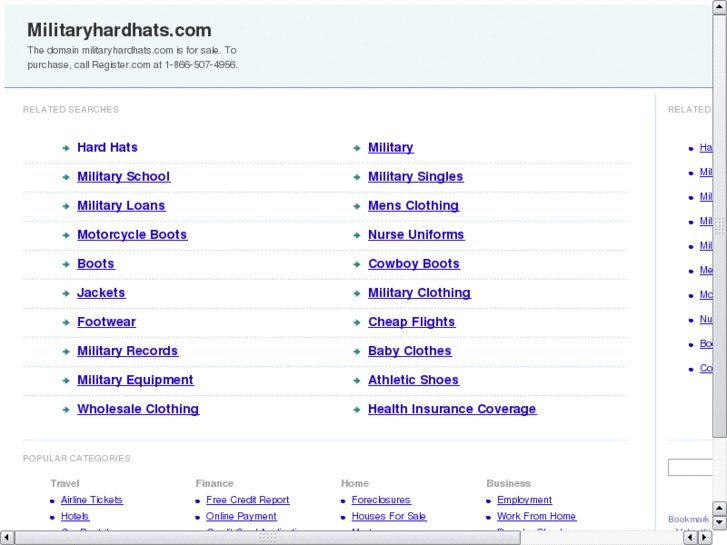
Task: Visit the Motorcycle Boots search link
Action: (132, 235)
